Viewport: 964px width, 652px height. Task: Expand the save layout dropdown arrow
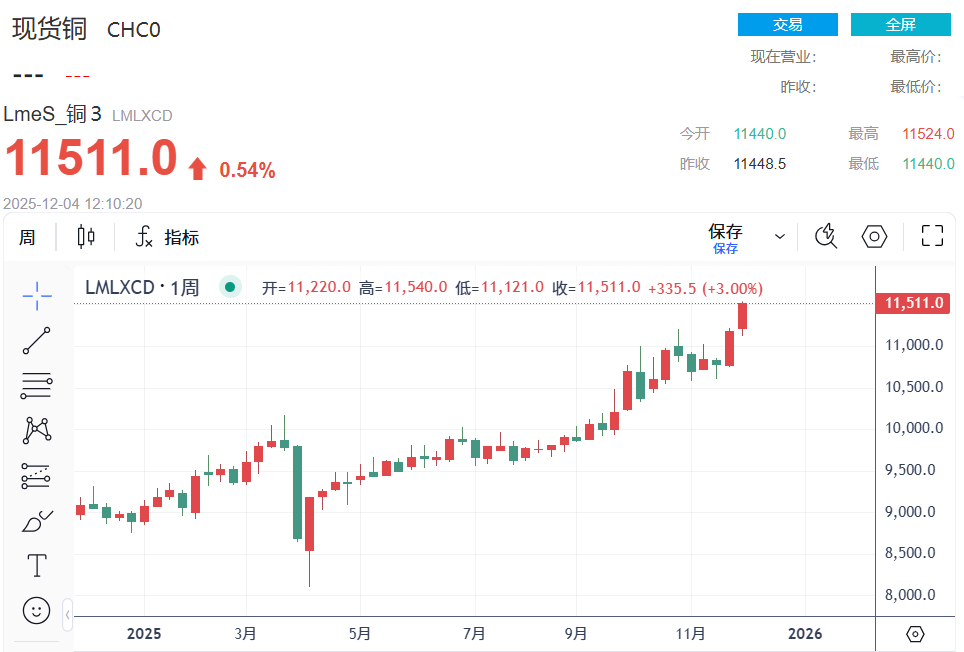click(x=780, y=237)
